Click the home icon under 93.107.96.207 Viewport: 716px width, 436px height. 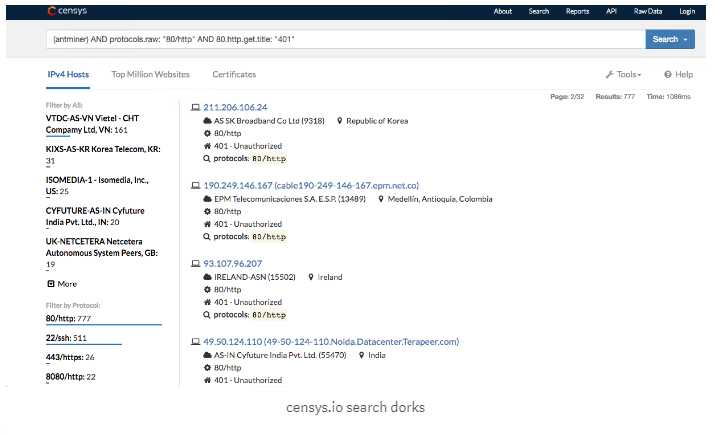[207, 302]
